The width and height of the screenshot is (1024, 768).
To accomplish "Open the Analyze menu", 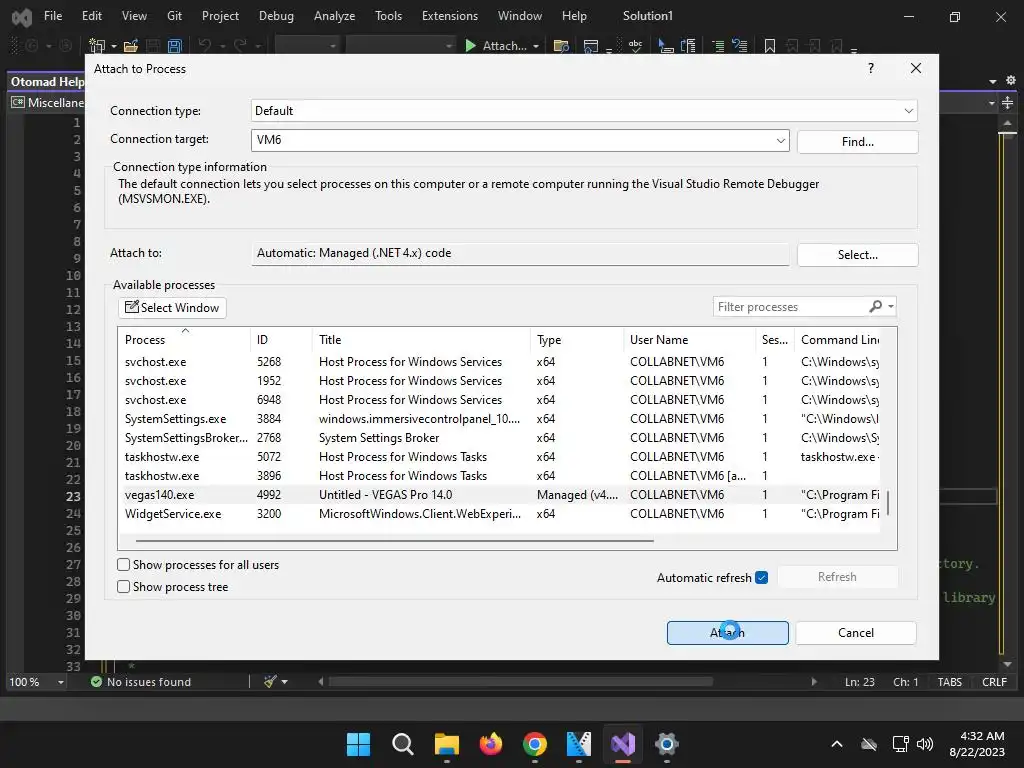I will tap(334, 16).
